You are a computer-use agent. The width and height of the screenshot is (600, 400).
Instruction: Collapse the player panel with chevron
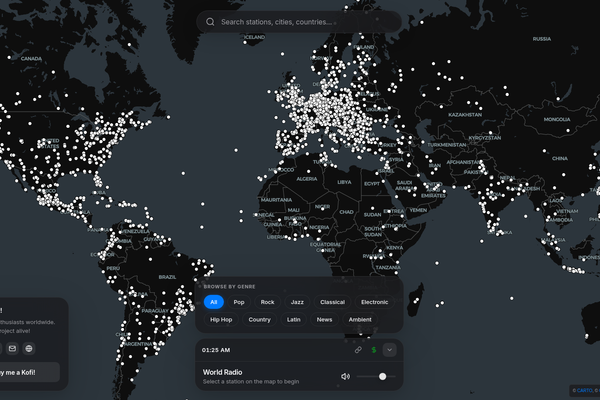389,350
